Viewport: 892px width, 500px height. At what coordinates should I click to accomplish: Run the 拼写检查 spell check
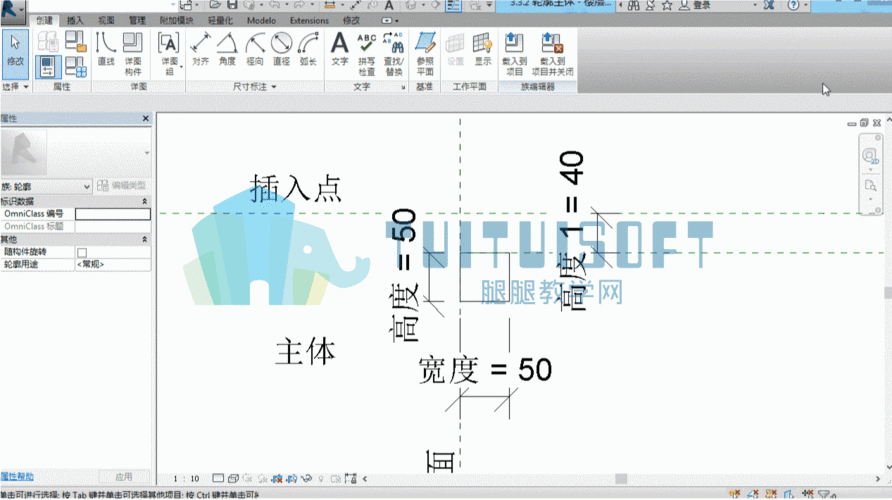point(366,53)
